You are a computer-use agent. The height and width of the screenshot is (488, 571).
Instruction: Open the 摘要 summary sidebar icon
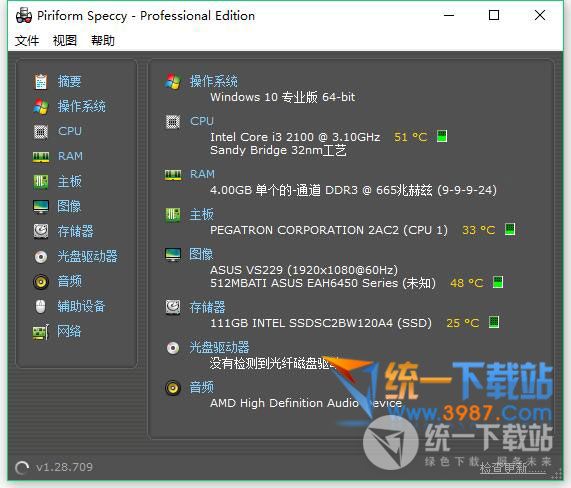pos(41,81)
